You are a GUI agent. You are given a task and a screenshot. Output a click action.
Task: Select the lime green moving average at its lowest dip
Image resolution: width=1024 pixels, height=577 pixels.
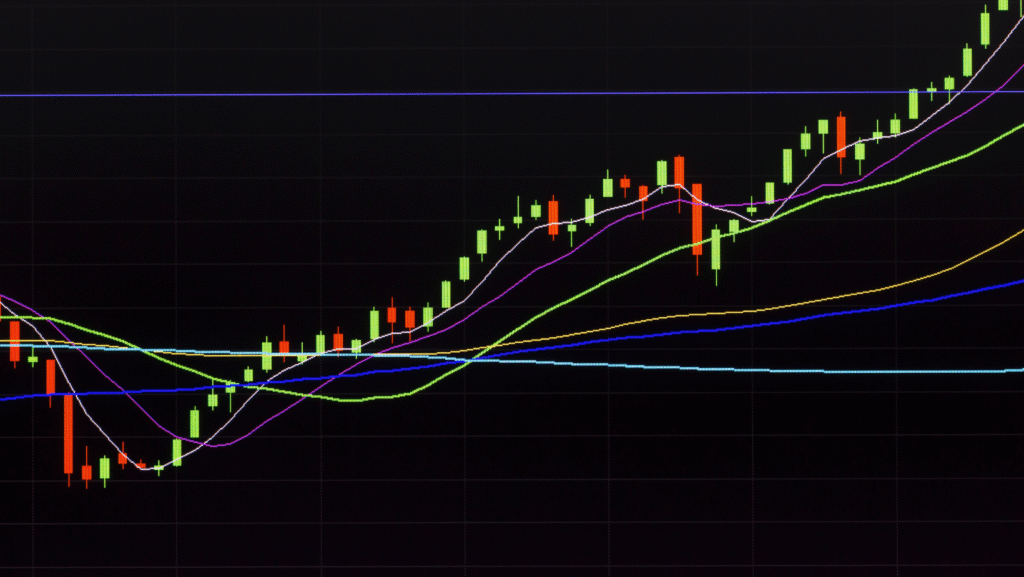(x=350, y=400)
